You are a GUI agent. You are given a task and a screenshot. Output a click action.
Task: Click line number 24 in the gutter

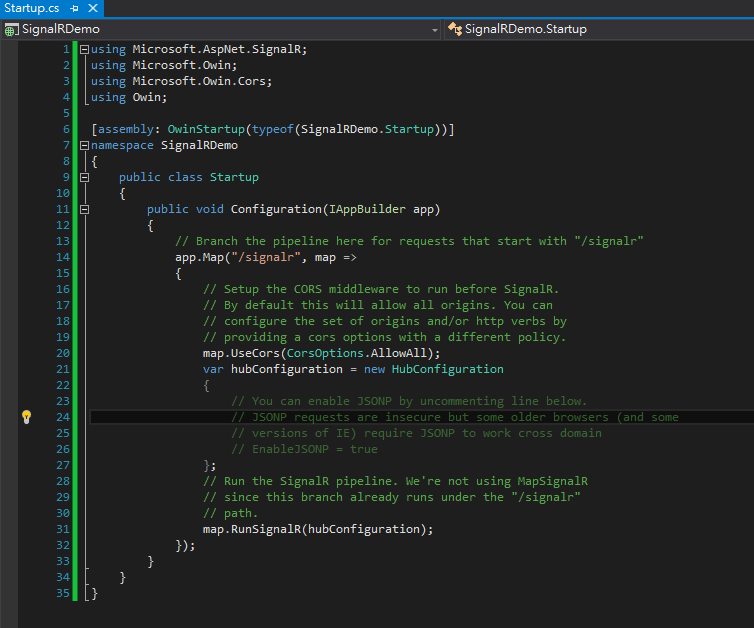63,417
